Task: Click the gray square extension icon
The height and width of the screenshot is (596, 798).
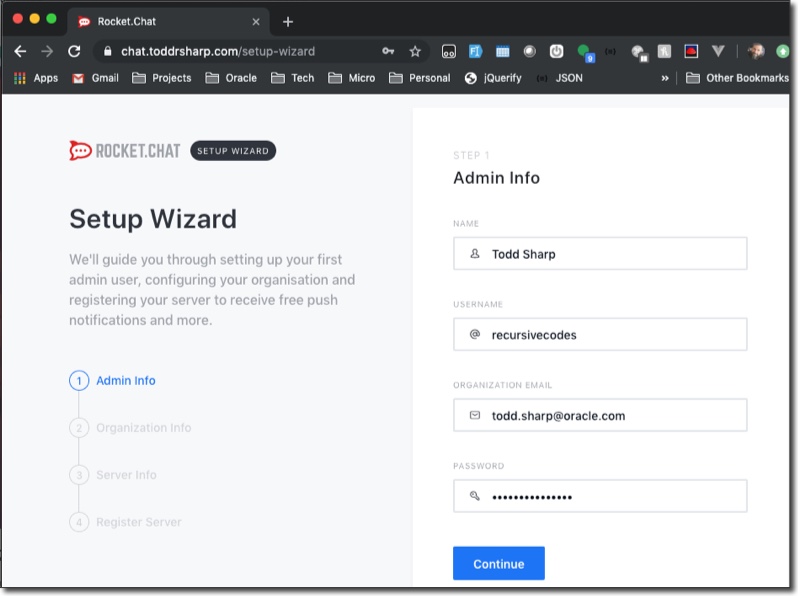Action: [x=664, y=51]
